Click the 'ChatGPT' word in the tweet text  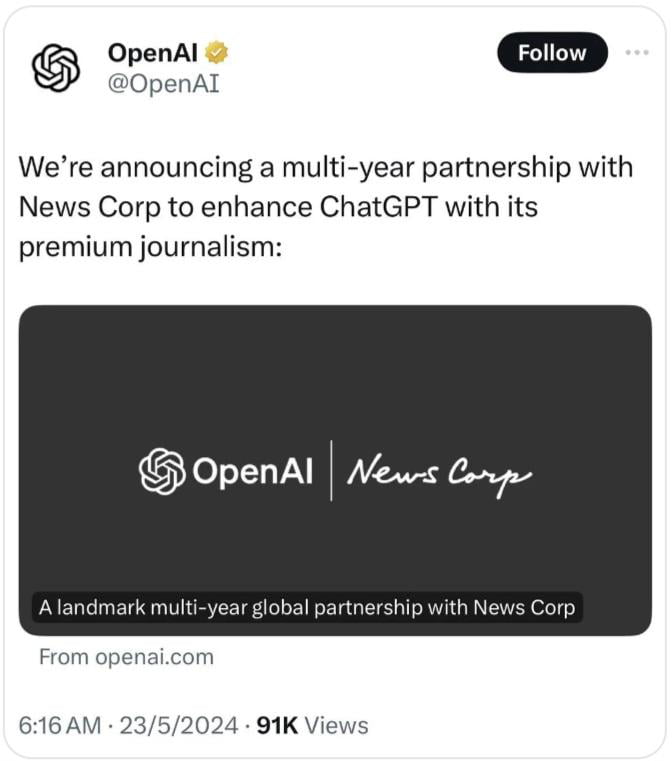click(379, 207)
